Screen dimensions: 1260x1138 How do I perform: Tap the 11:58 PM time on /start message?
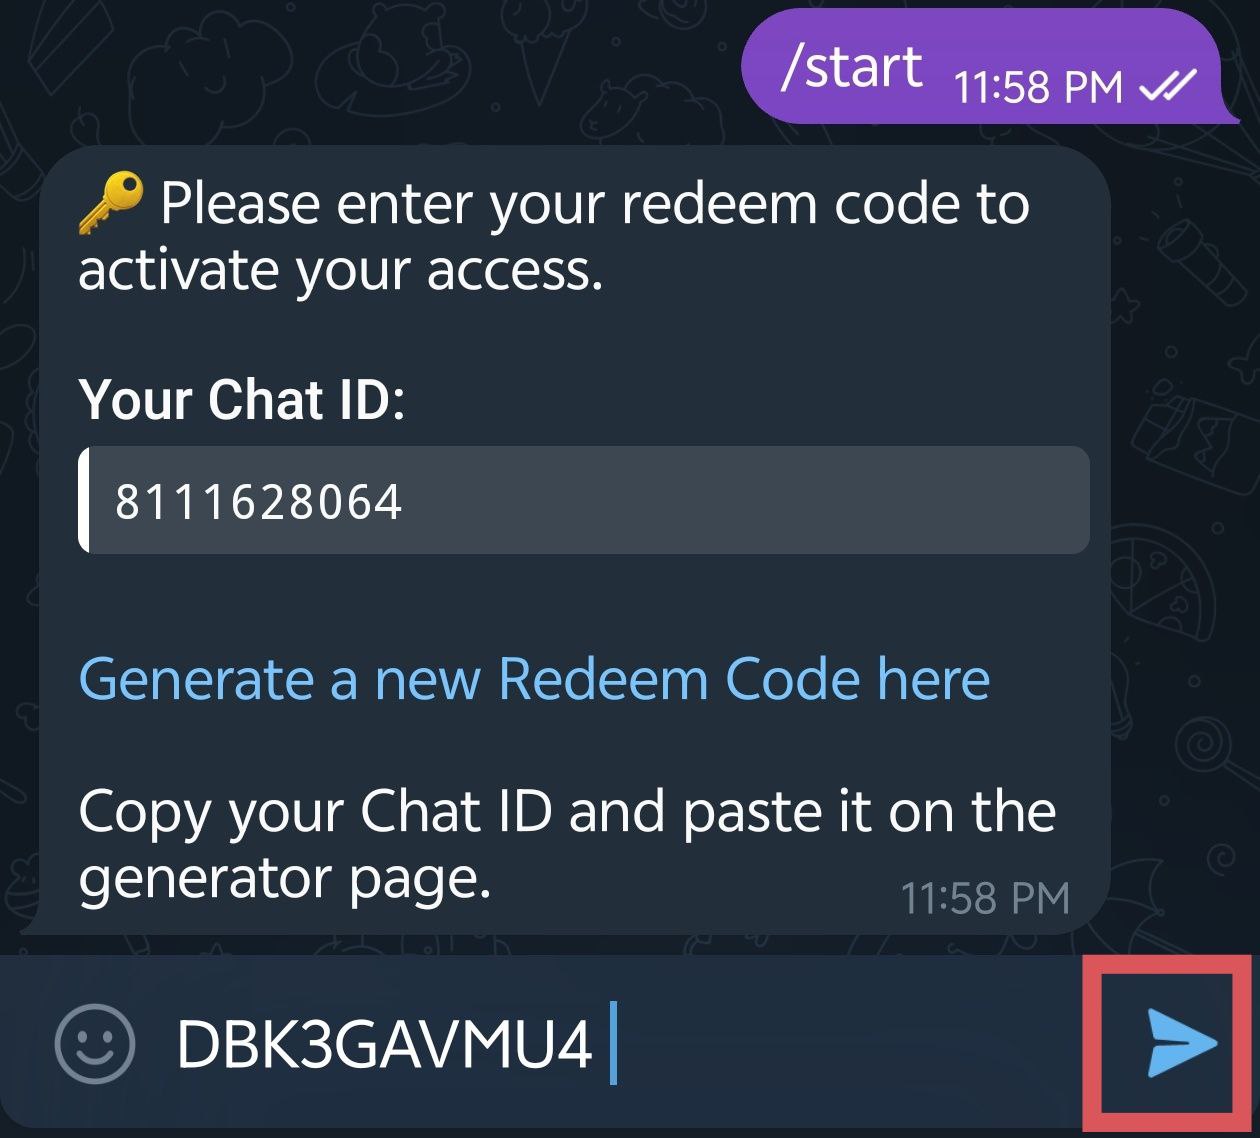[1039, 88]
